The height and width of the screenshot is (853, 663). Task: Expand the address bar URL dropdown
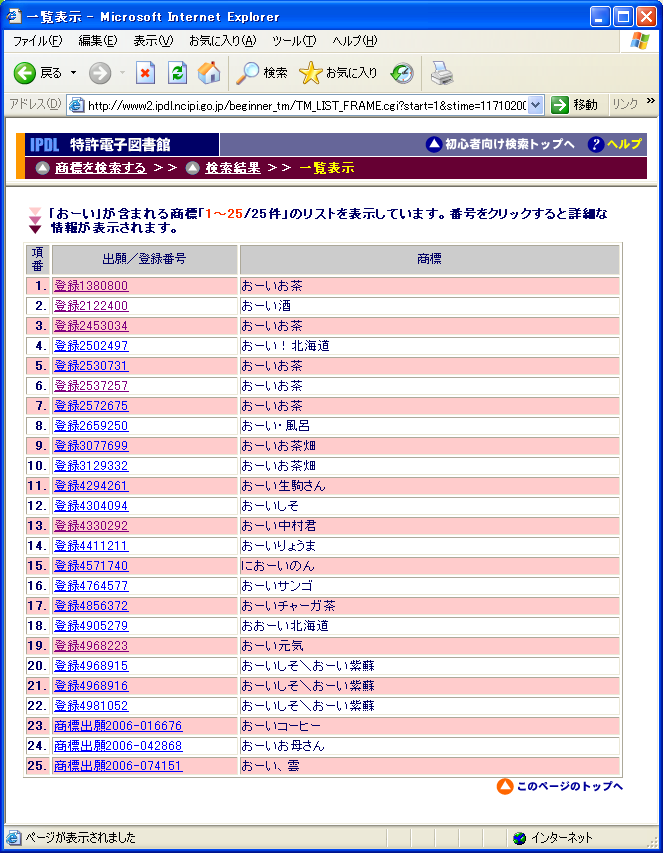click(x=535, y=105)
